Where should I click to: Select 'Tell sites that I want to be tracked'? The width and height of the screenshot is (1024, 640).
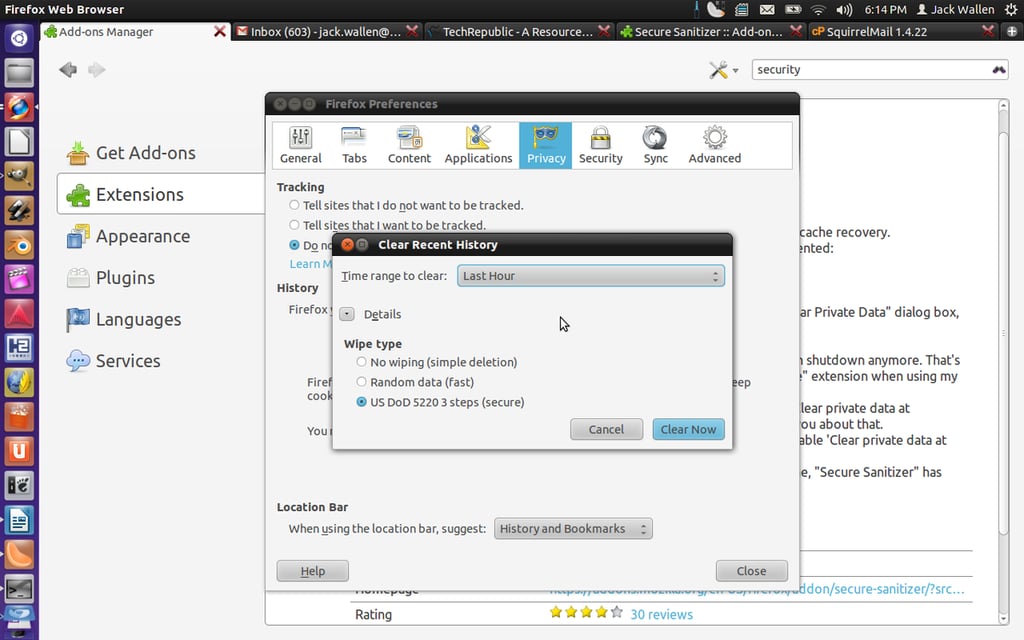pyautogui.click(x=294, y=225)
